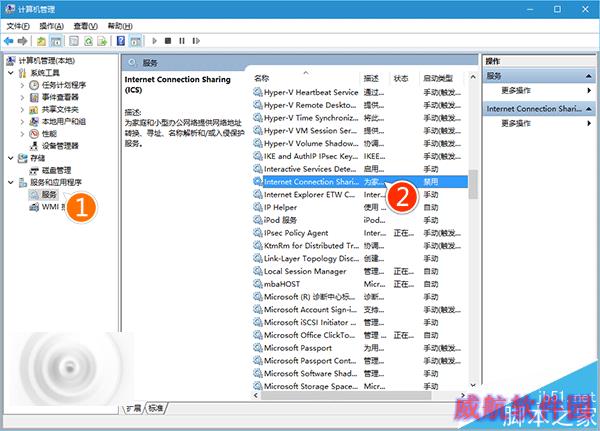Select the Microsoft Passport service row
Screen dimensions: 600x431
pos(360,348)
